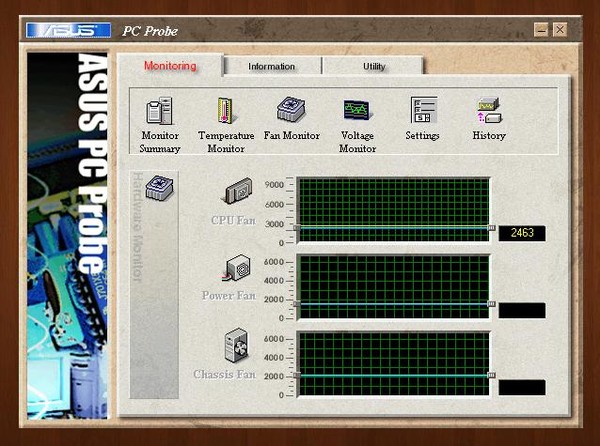Click the vertical Hardware Monitor label

pyautogui.click(x=137, y=227)
